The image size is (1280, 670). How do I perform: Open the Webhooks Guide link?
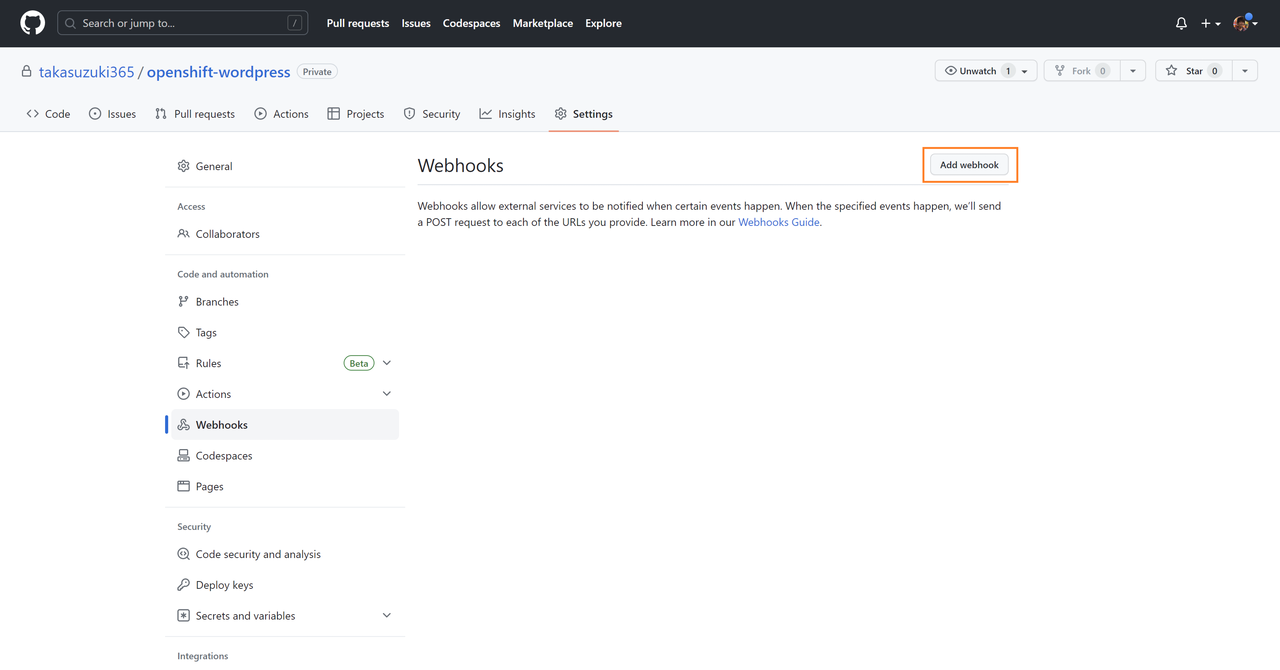pos(778,222)
